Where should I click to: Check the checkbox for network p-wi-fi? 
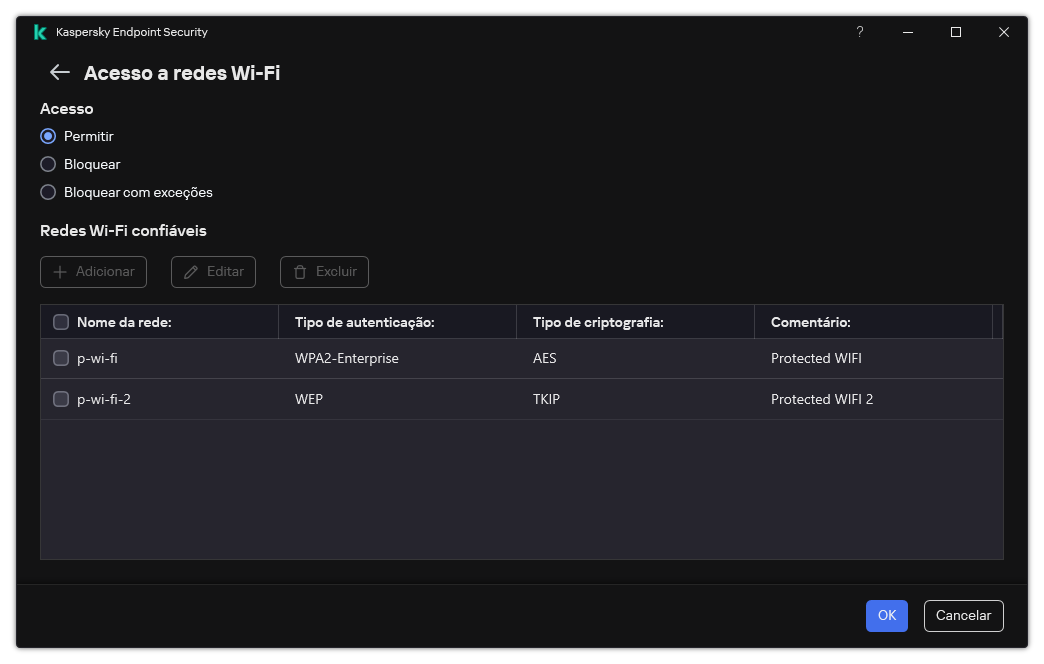click(61, 357)
